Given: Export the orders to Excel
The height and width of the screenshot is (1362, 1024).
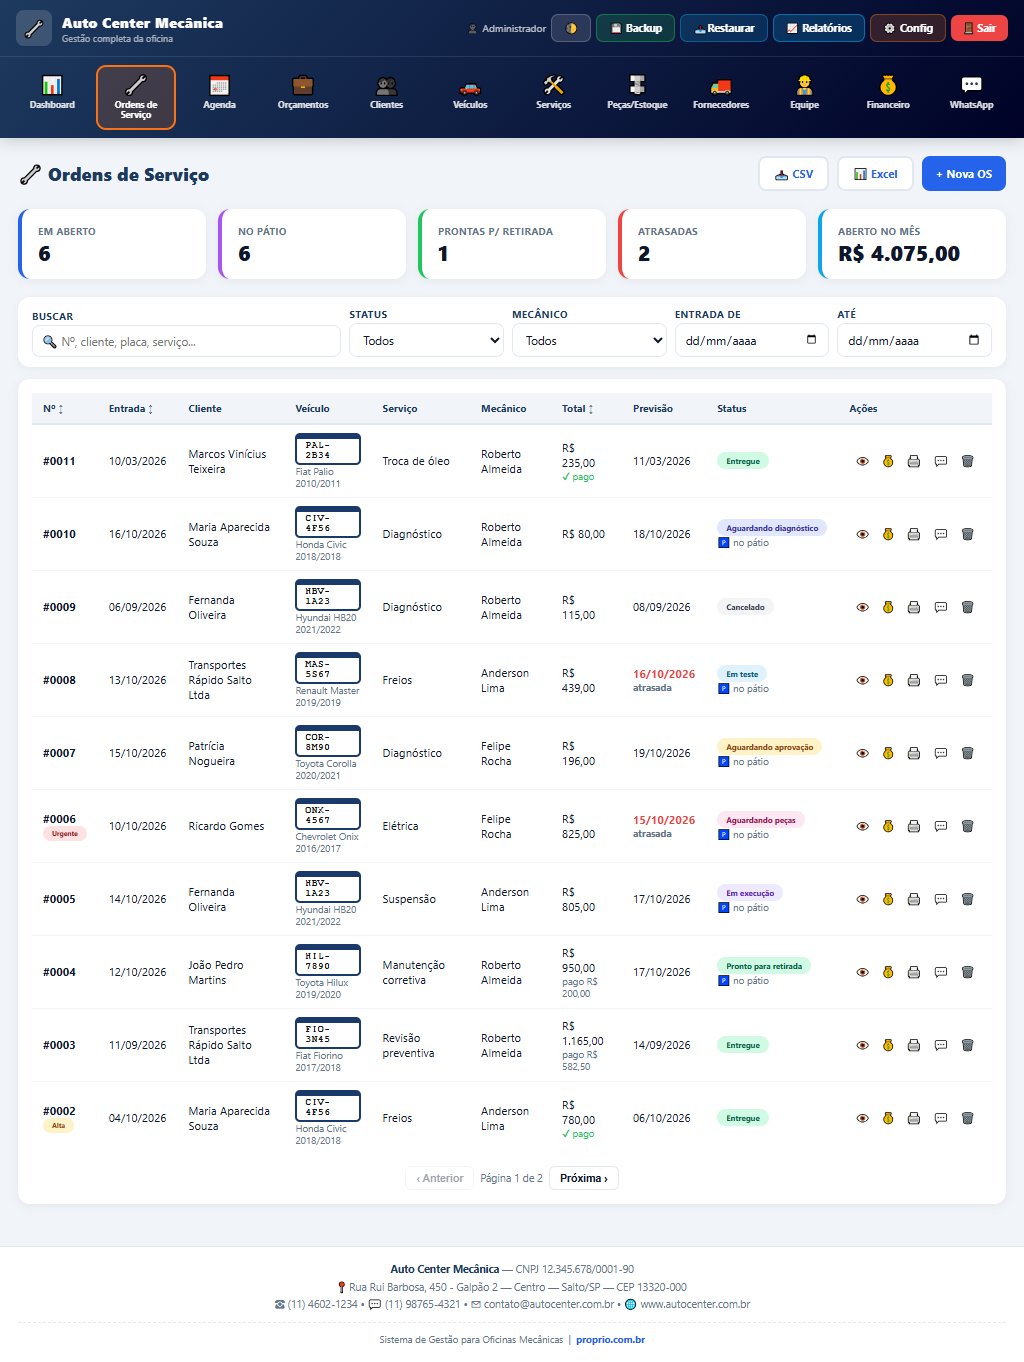Looking at the screenshot, I should click(x=875, y=174).
